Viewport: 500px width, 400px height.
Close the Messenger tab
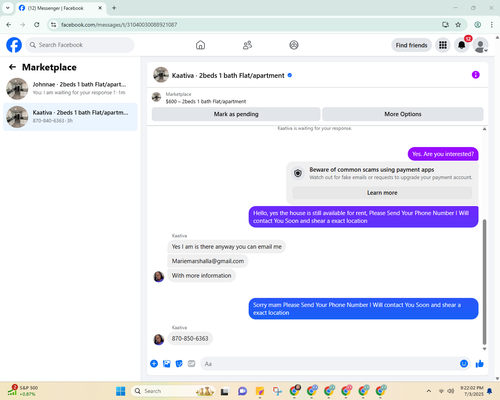(x=100, y=8)
